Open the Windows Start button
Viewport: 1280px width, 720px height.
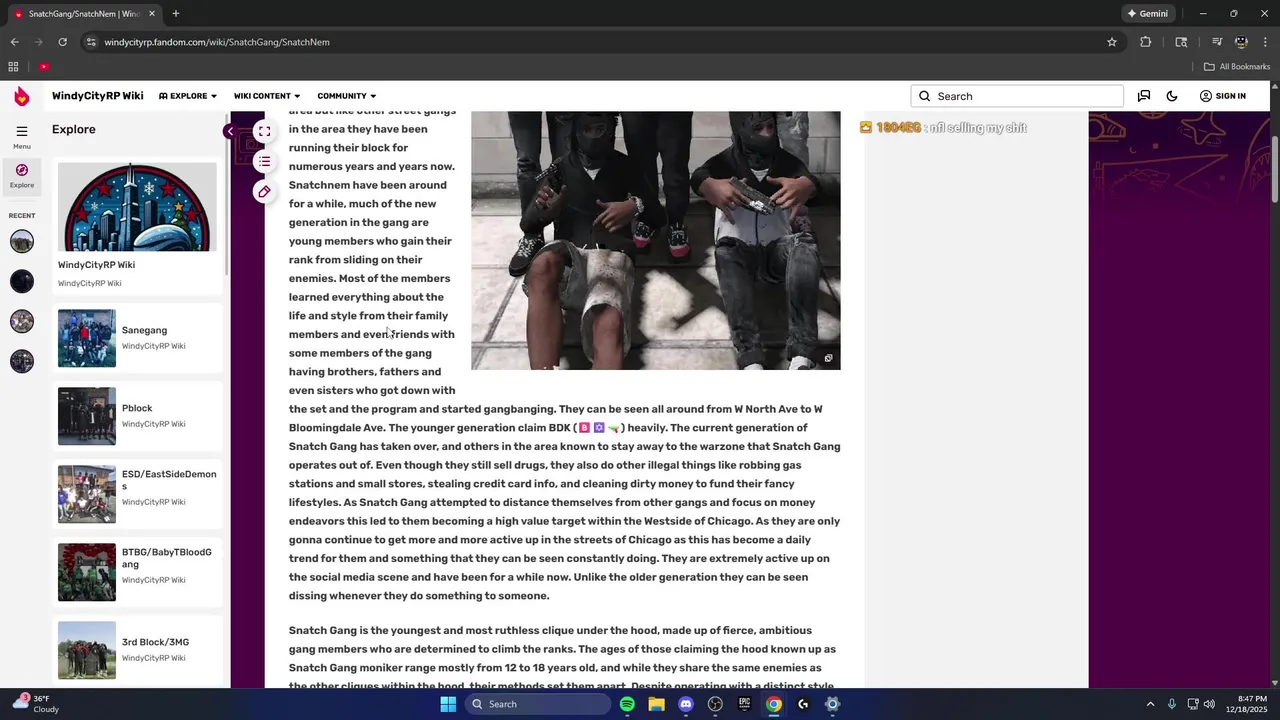click(x=448, y=704)
